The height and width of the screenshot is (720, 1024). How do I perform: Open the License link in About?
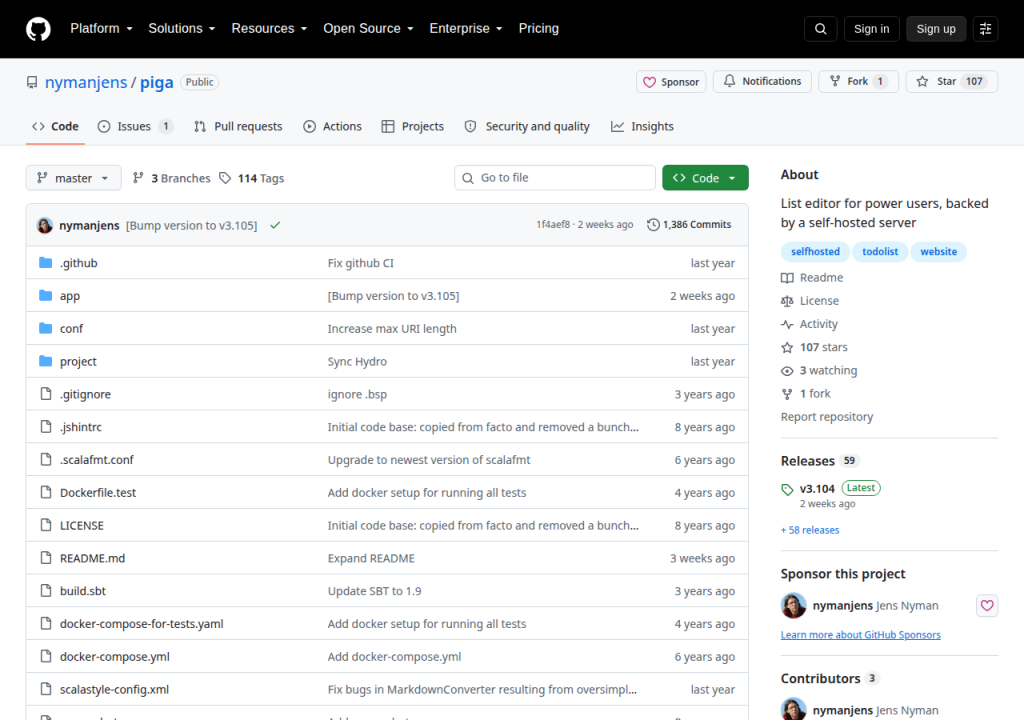(x=810, y=301)
